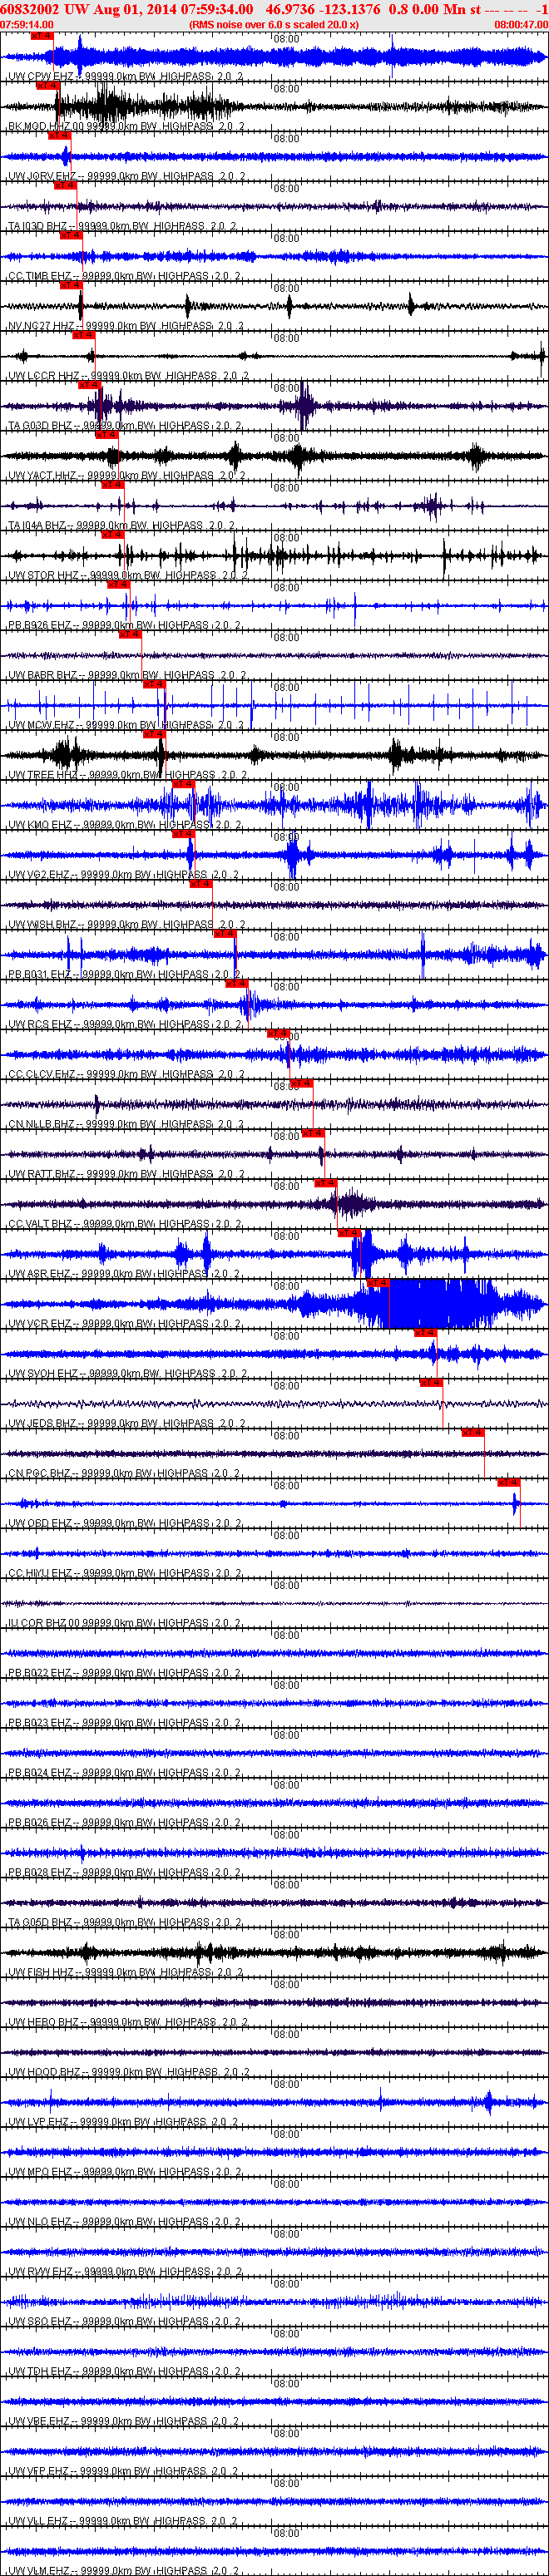Click the UW STOR HHZ station label

click(x=128, y=576)
